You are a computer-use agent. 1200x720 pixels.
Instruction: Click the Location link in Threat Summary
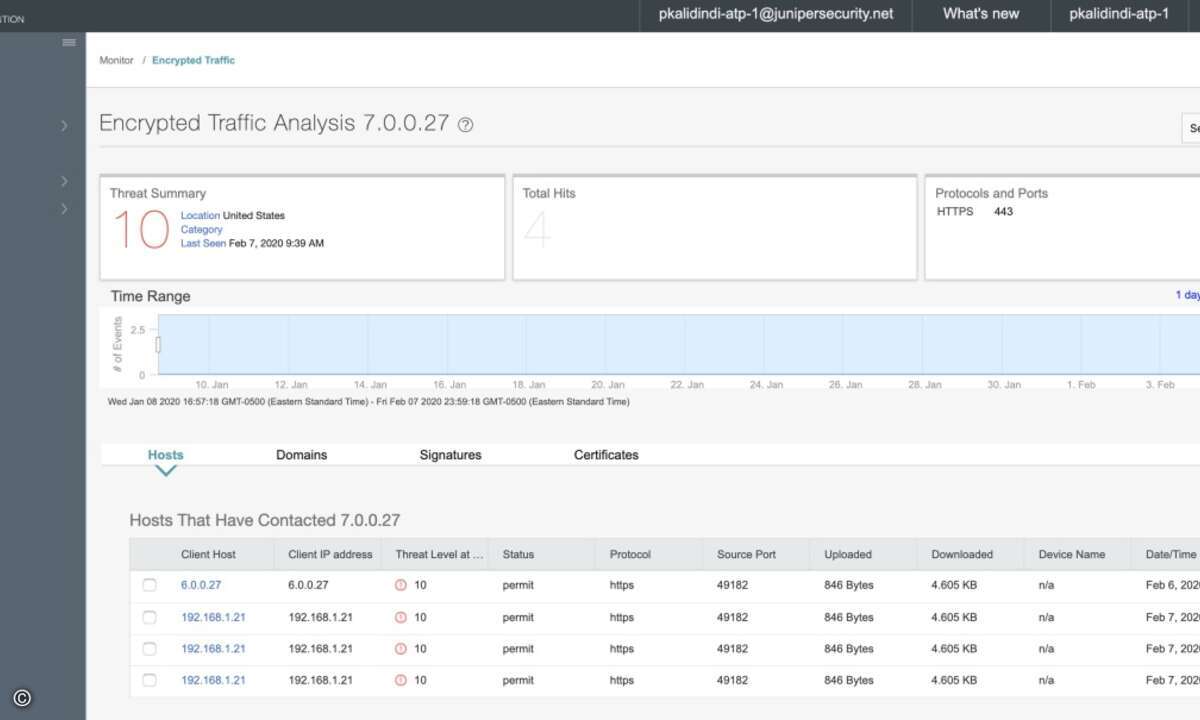tap(200, 215)
